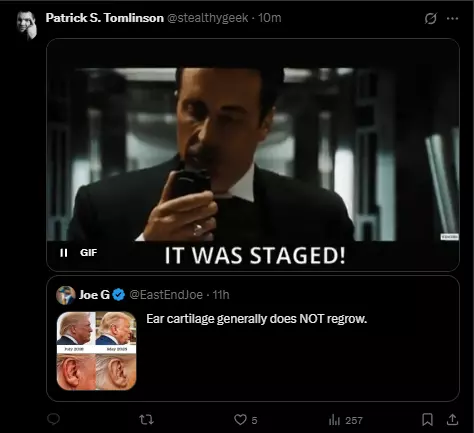This screenshot has height=433, width=474.
Task: Repost this tweet with the retweet icon
Action: (x=146, y=420)
